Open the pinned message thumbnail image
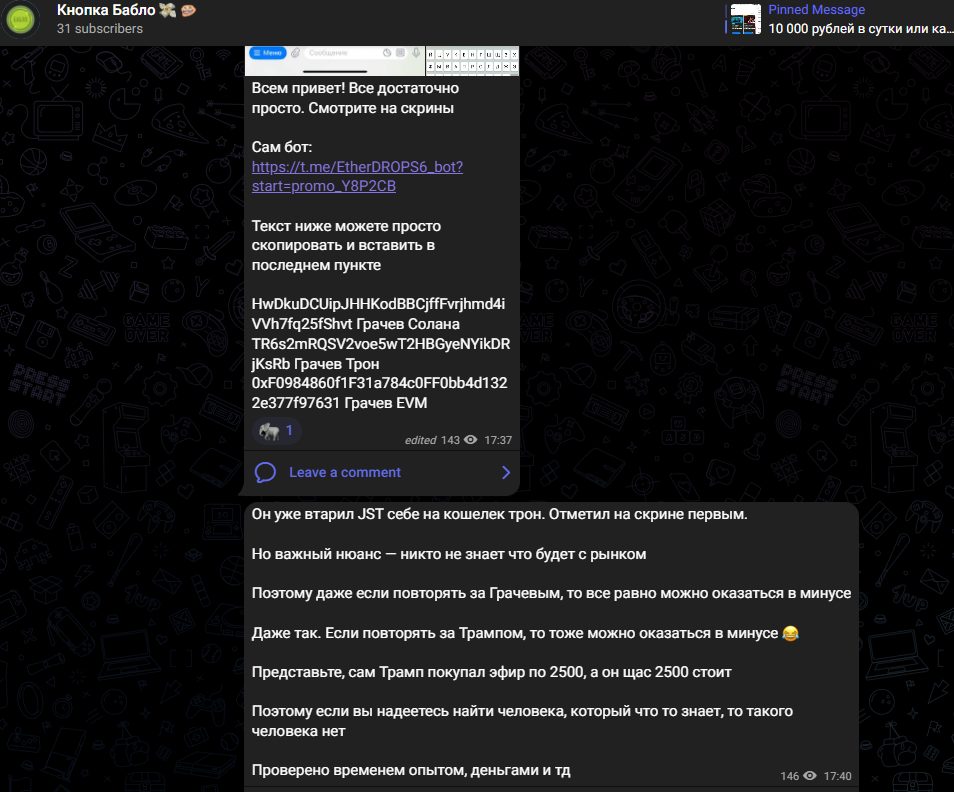Viewport: 954px width, 792px height. point(745,19)
